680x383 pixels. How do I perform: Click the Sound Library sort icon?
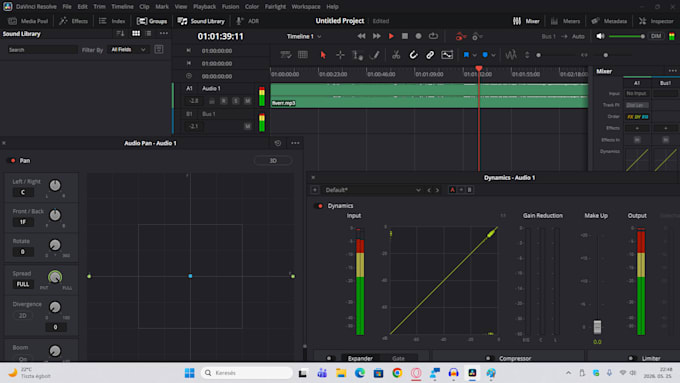pos(120,33)
